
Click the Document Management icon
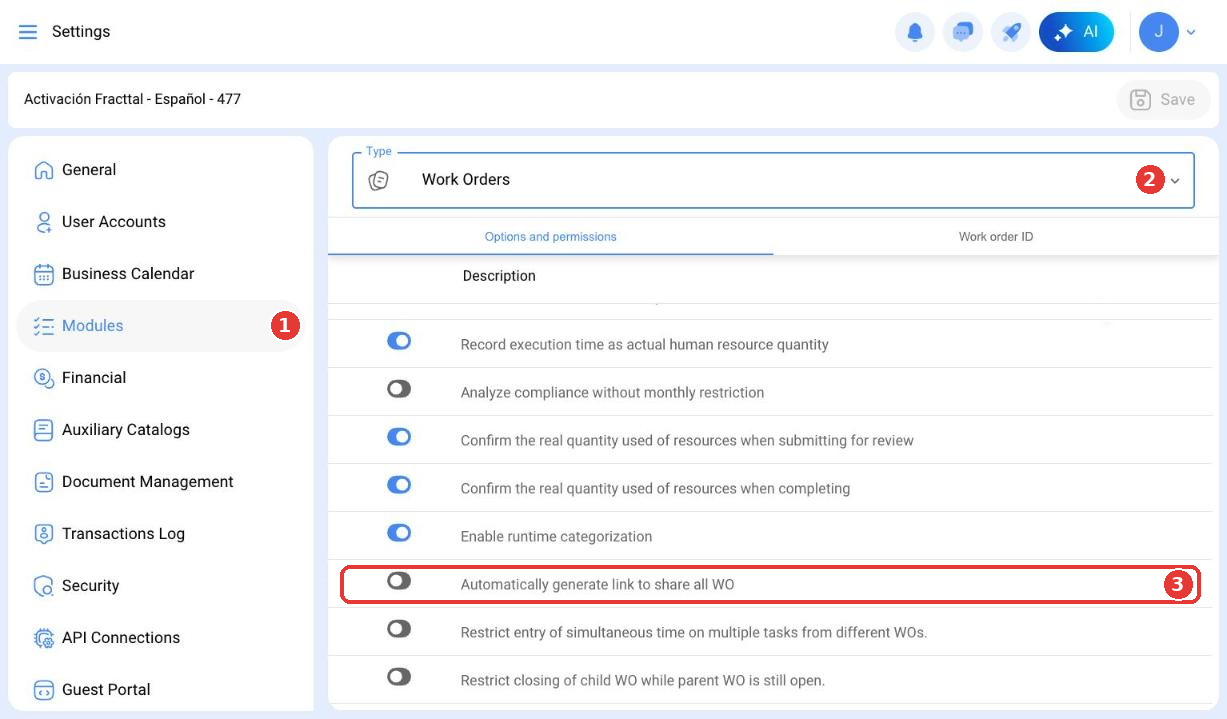click(43, 482)
